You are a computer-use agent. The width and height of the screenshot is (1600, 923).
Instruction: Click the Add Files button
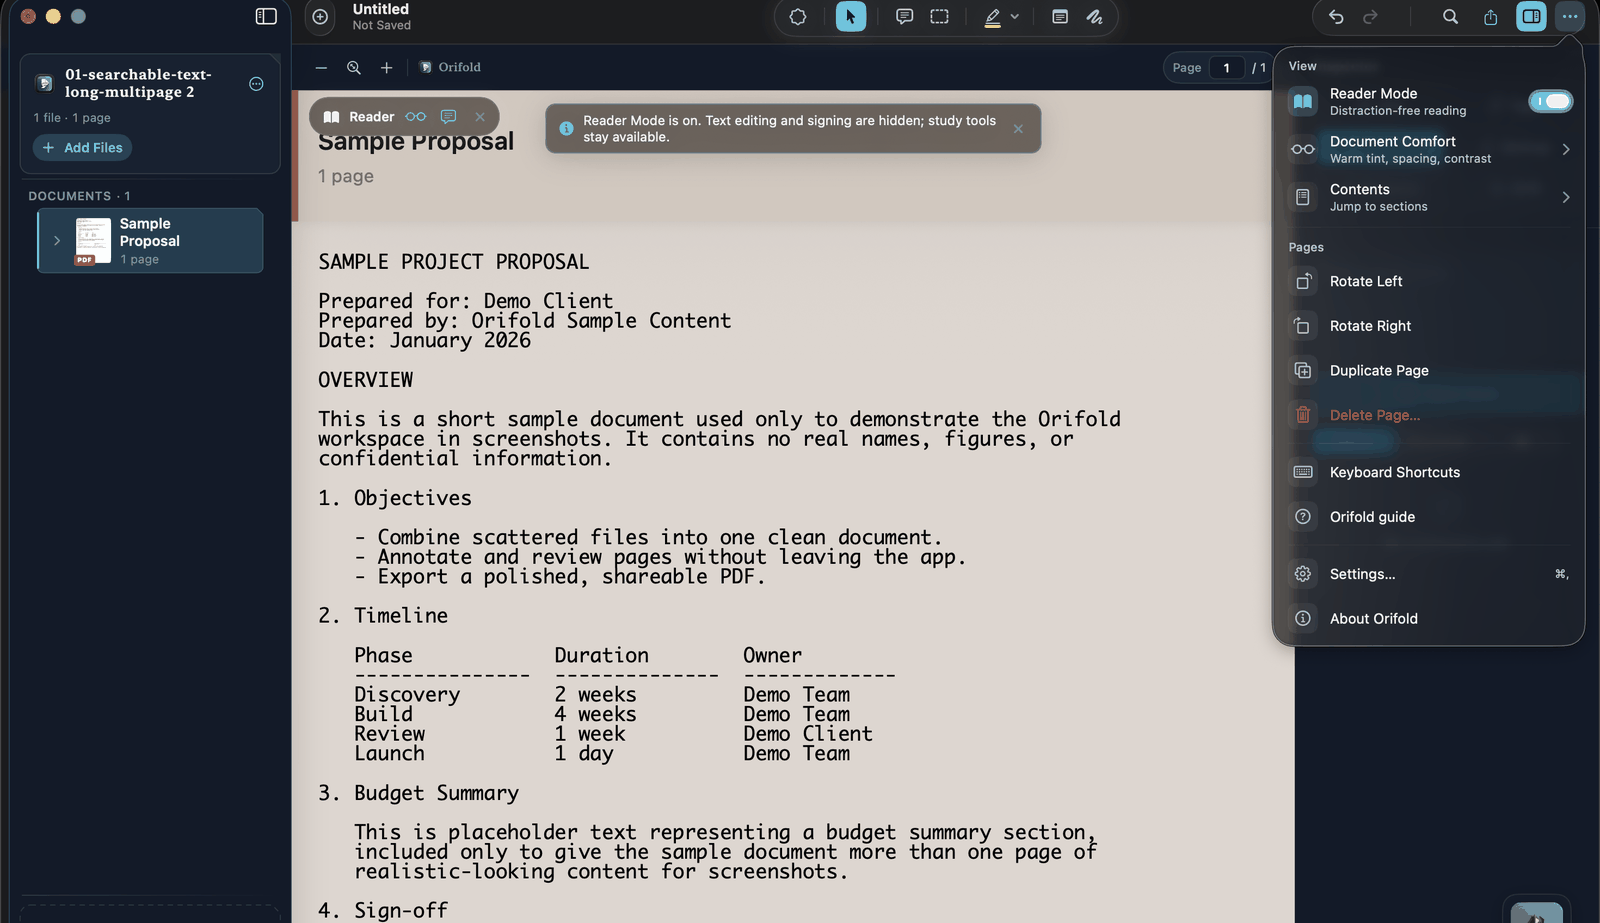[x=82, y=148]
